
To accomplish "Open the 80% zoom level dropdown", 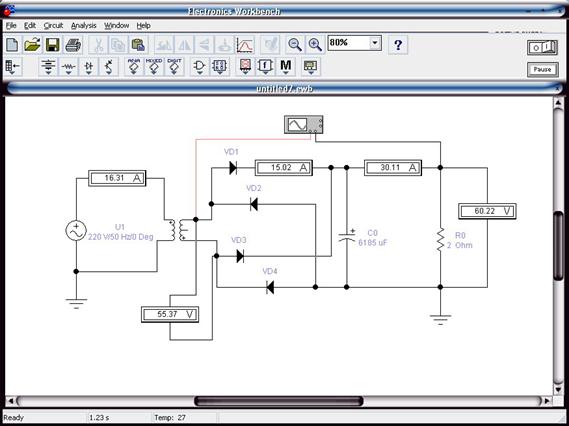I will pyautogui.click(x=375, y=43).
